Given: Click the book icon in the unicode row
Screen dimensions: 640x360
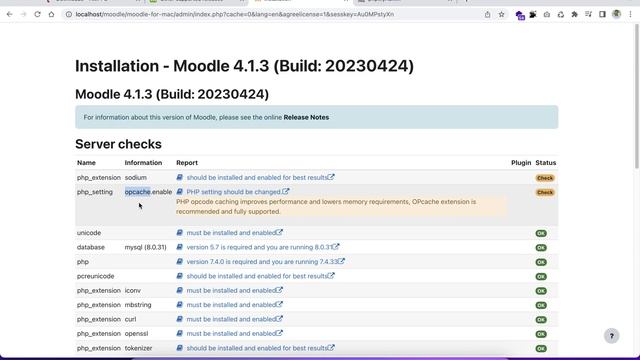Looking at the screenshot, I should click(x=180, y=233).
